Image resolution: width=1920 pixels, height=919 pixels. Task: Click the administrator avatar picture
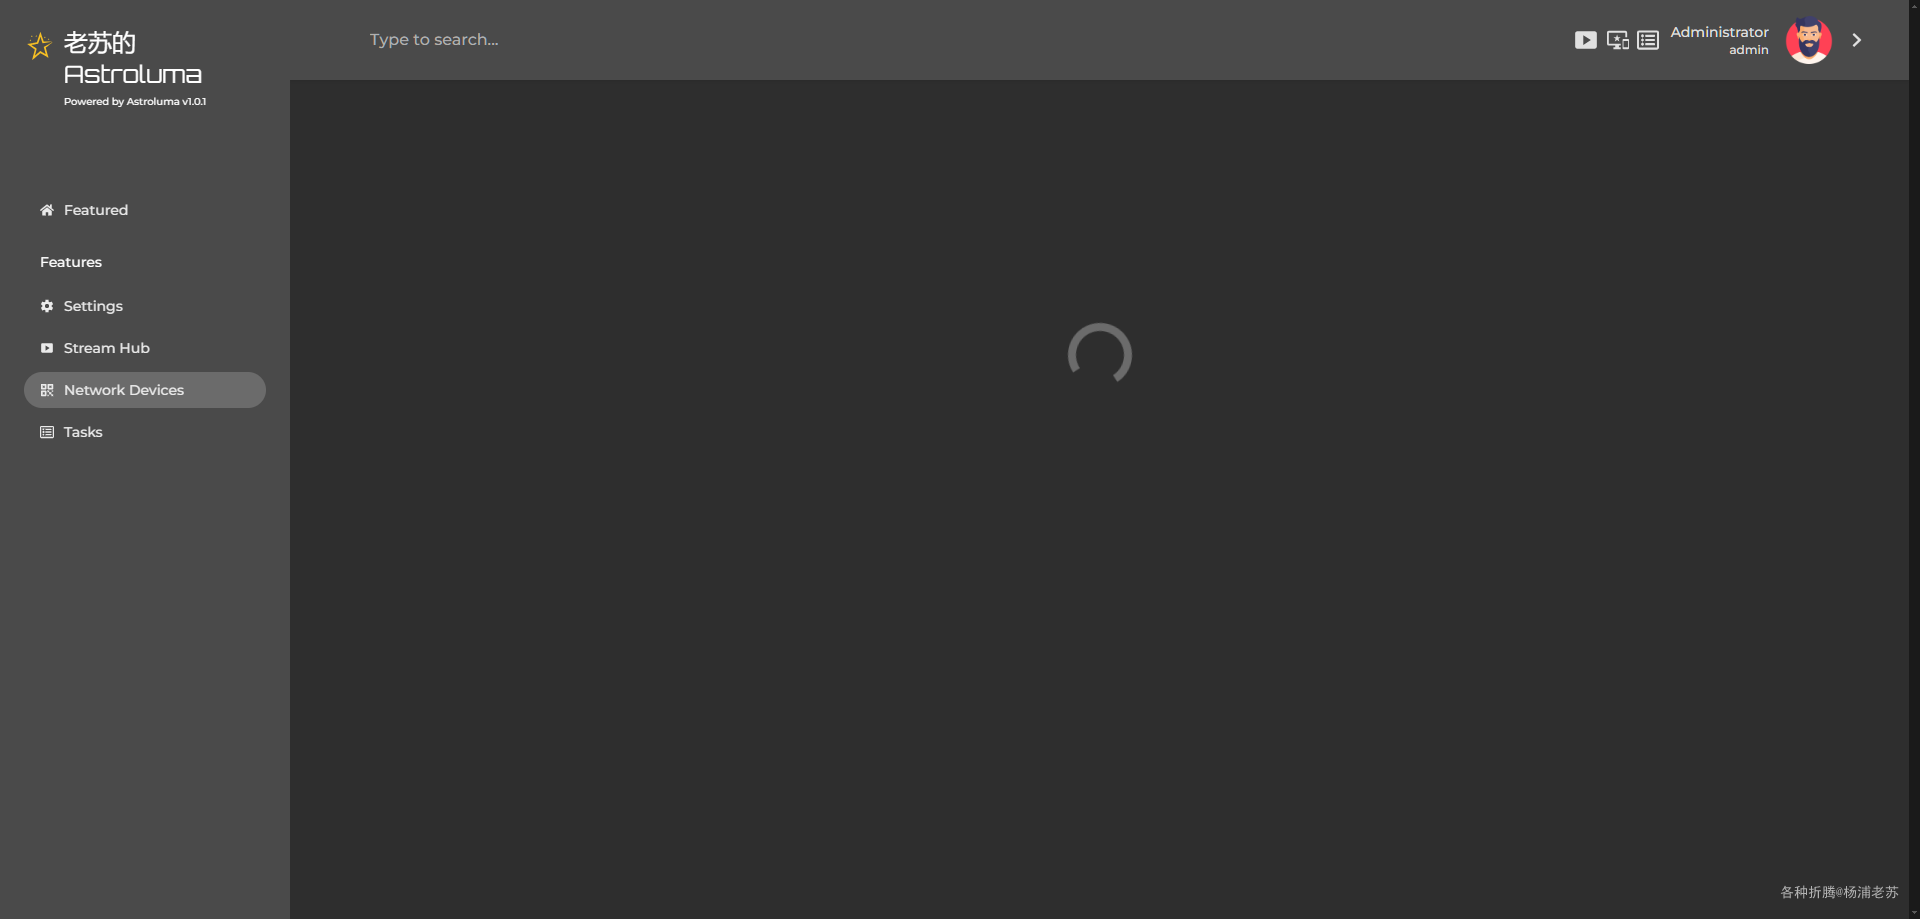tap(1809, 40)
